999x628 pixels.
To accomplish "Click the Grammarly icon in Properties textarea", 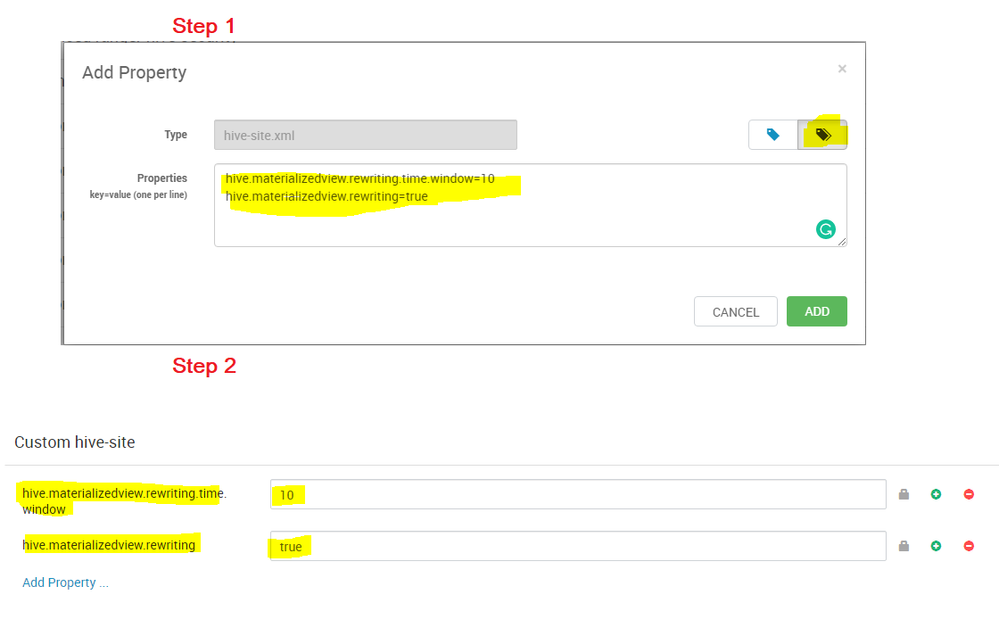I will [826, 229].
